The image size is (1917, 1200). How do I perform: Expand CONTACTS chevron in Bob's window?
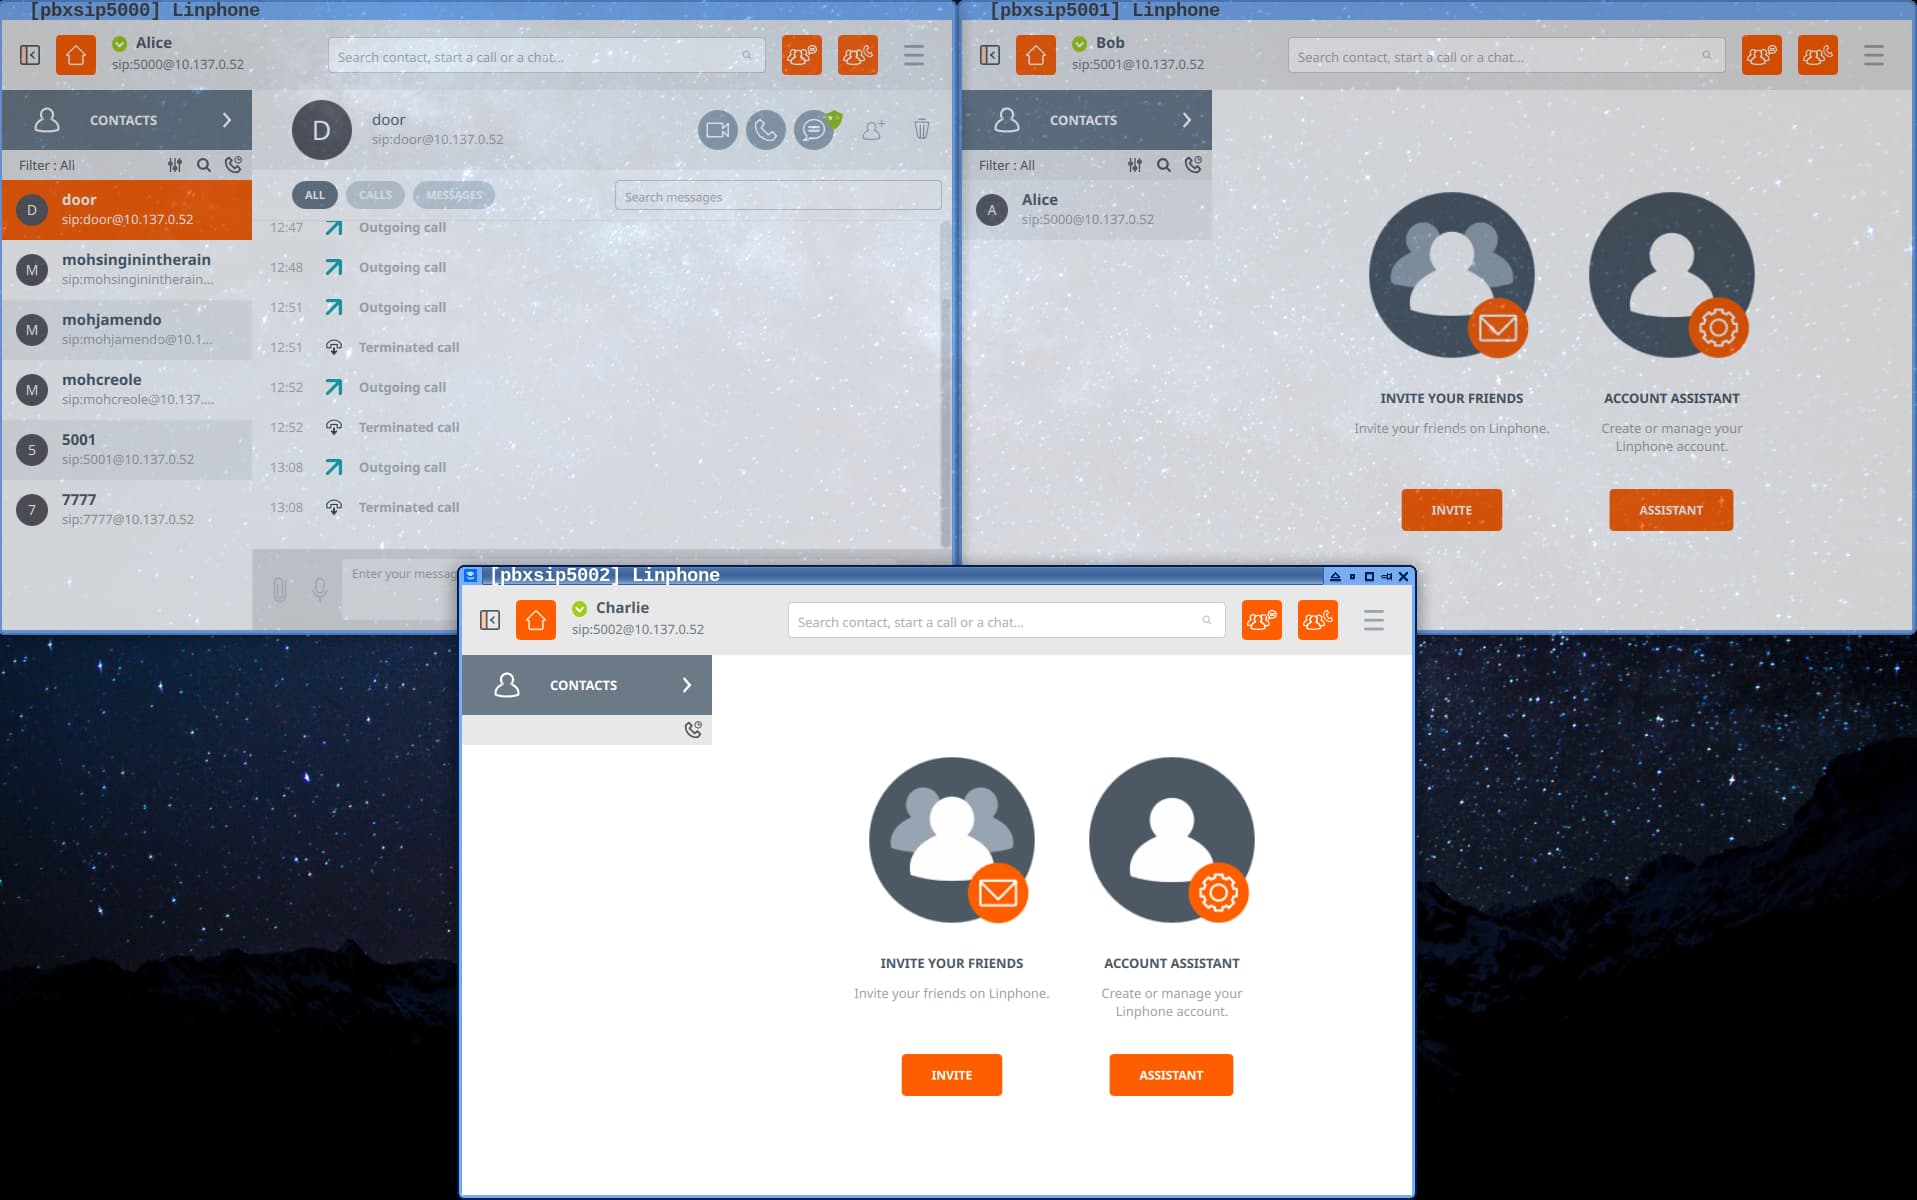tap(1187, 120)
